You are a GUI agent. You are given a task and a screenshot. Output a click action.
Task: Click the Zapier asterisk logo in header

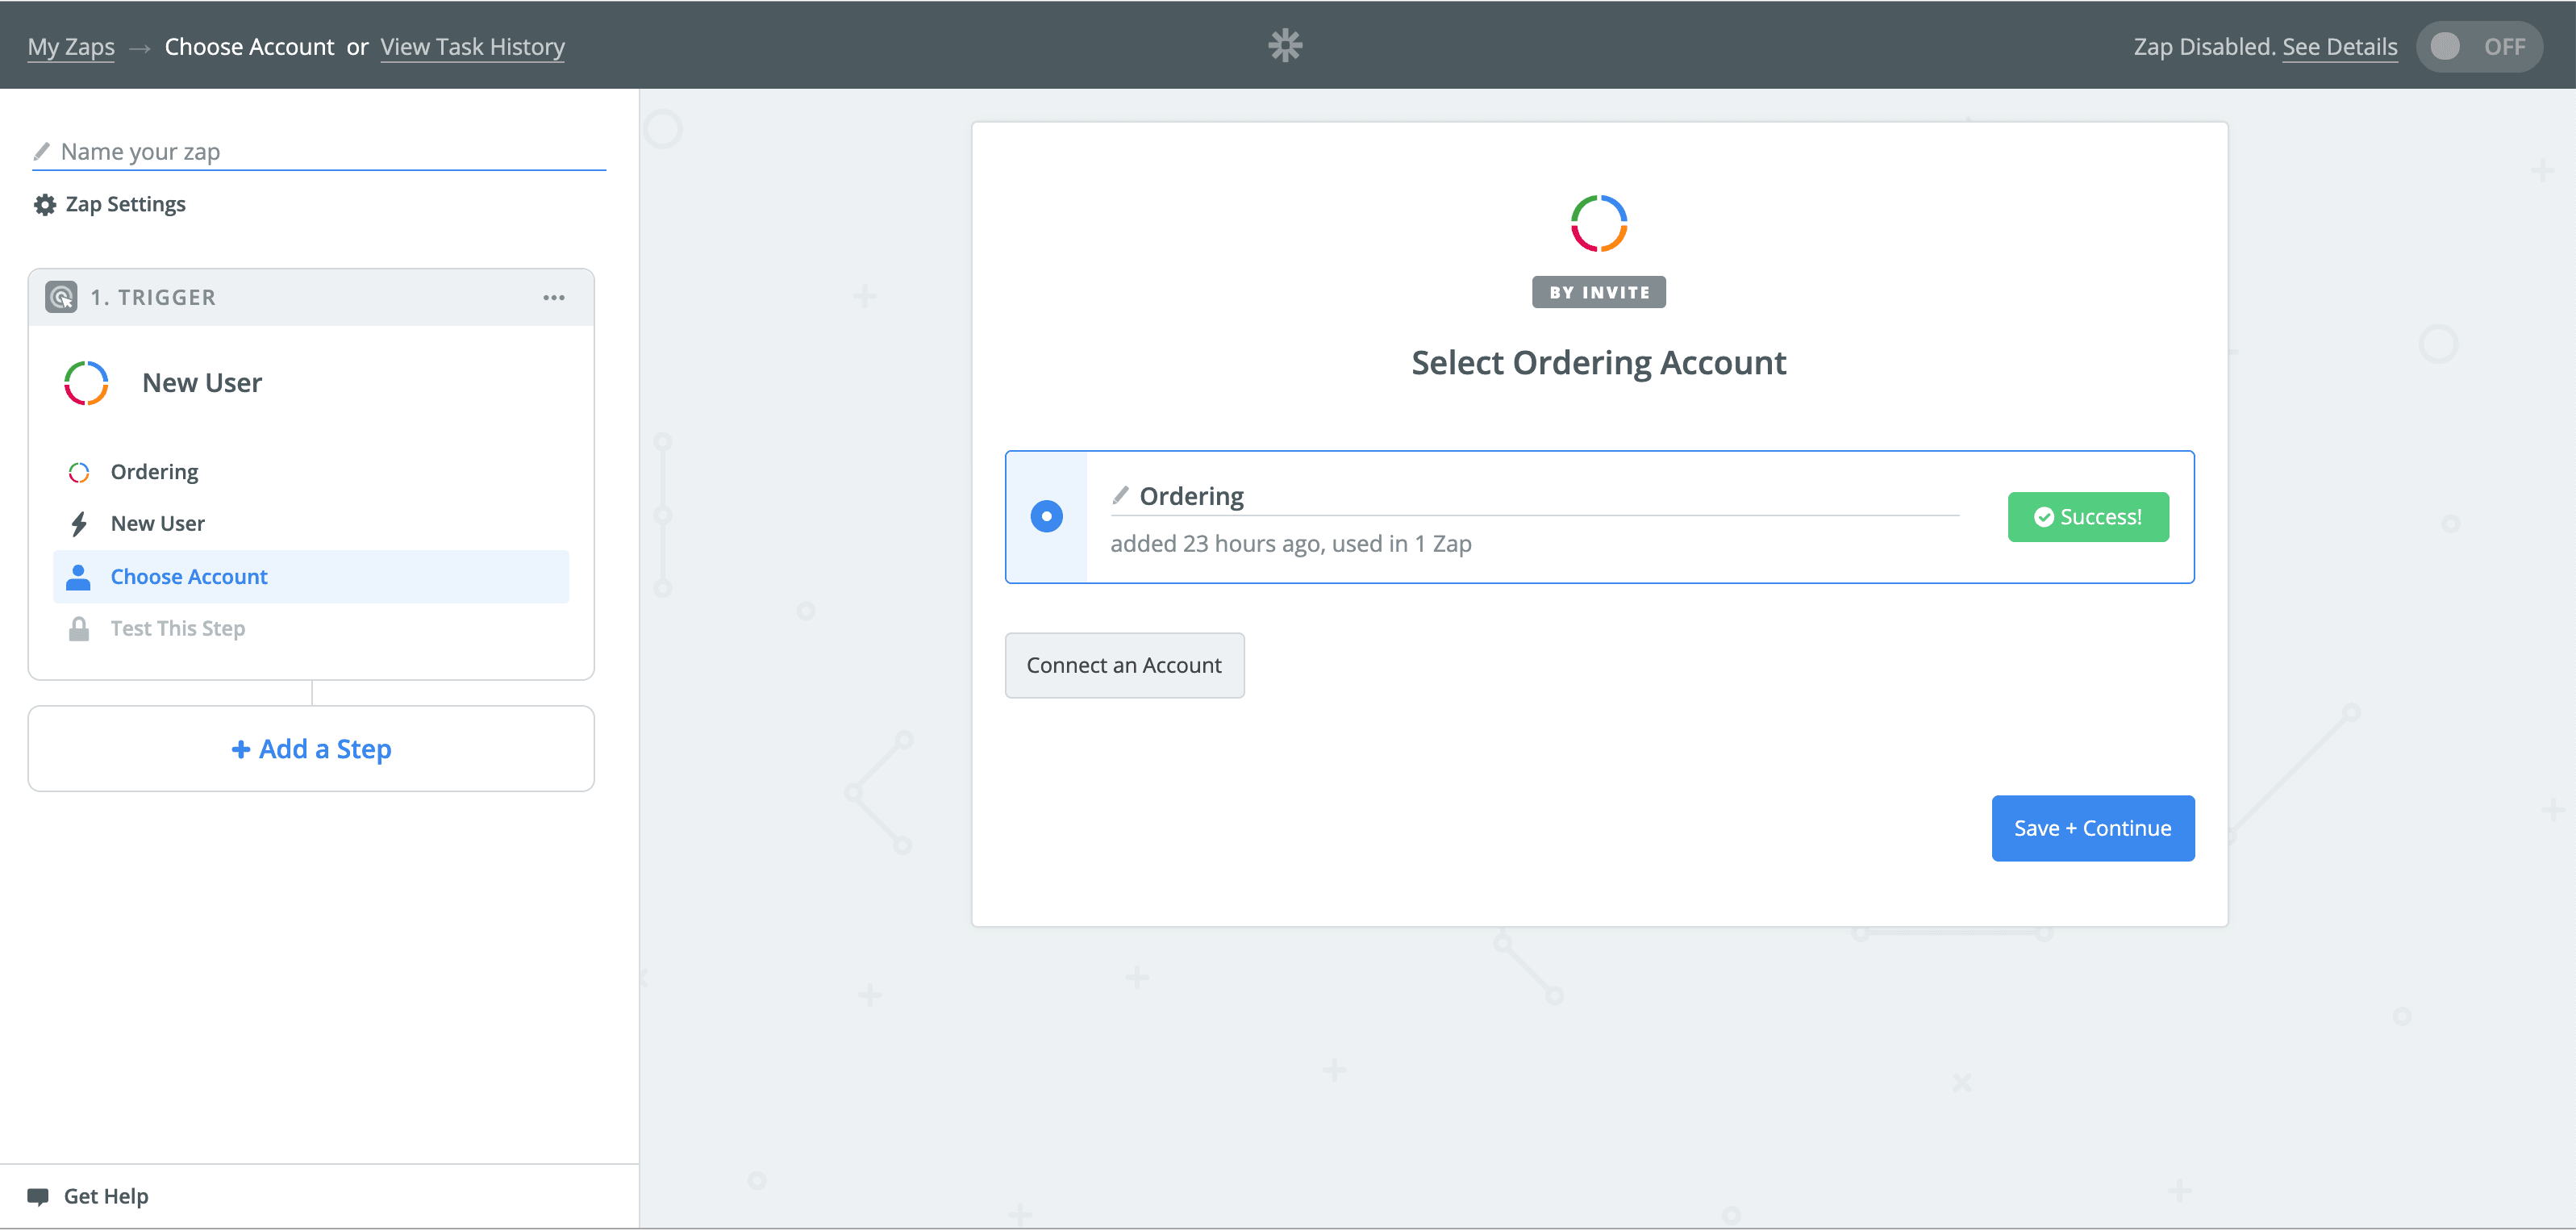pyautogui.click(x=1285, y=46)
